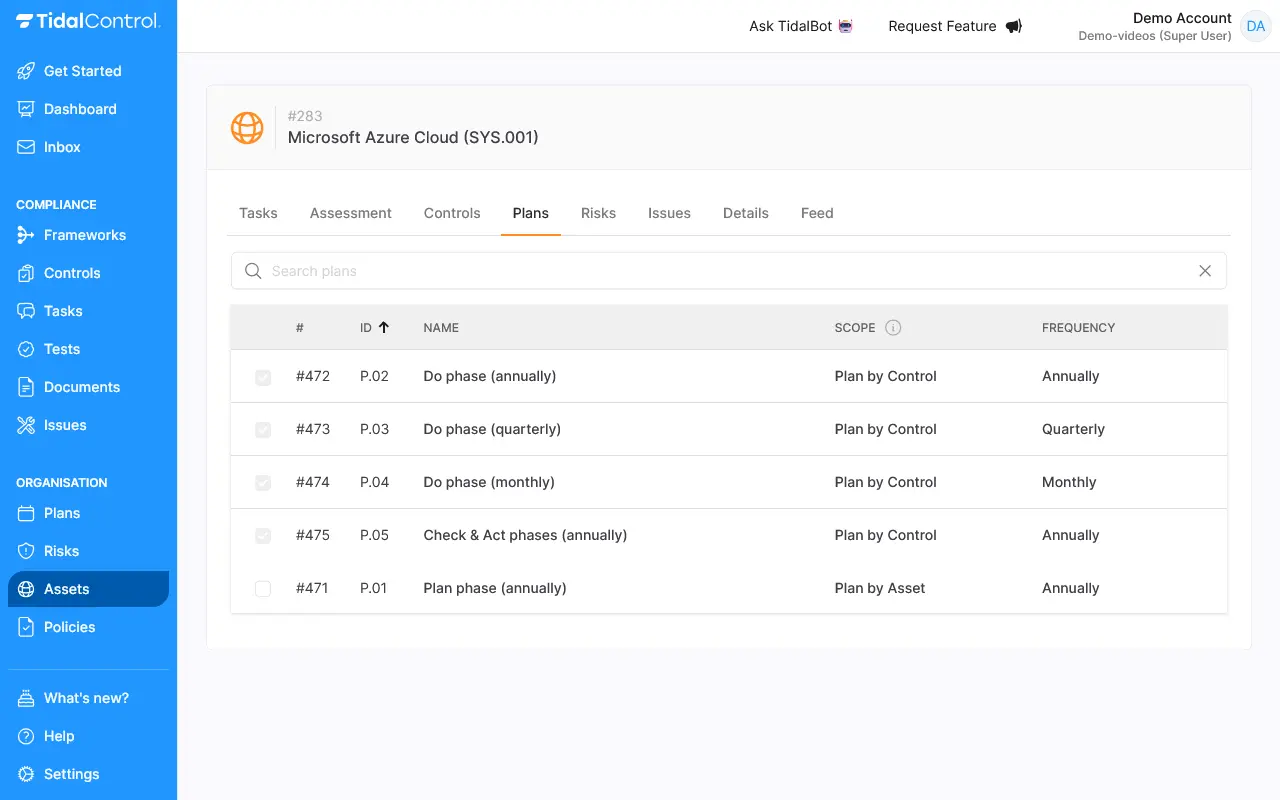
Task: Click the # column header
Action: coord(300,328)
